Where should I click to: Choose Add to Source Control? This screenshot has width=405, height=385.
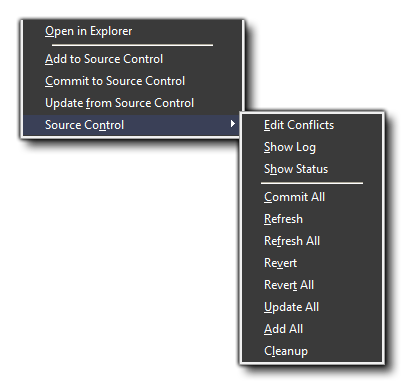[132, 59]
